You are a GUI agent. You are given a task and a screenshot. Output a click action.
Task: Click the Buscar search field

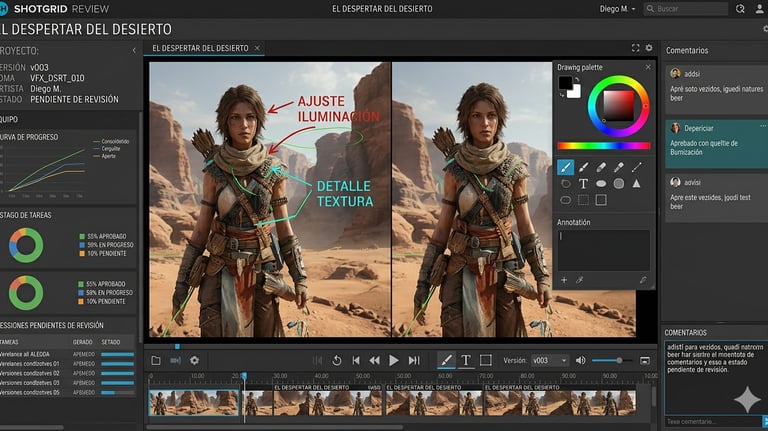[x=687, y=9]
